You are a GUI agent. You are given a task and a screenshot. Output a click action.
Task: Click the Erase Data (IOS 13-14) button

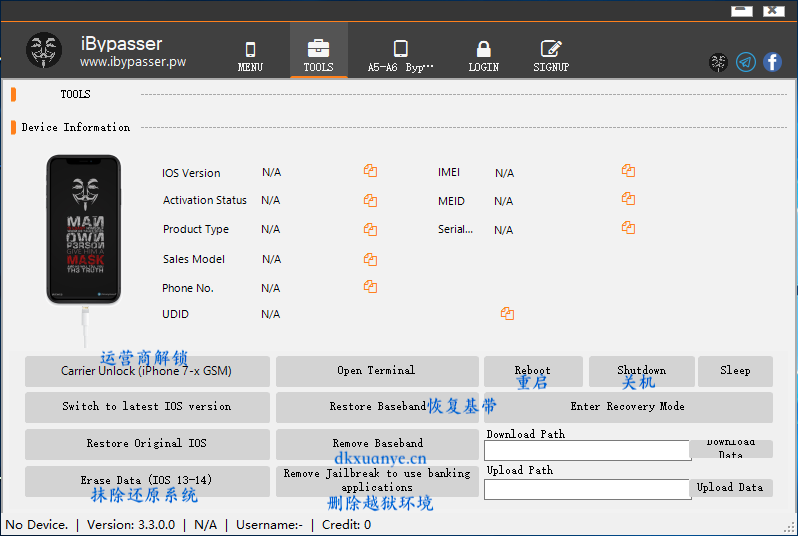click(147, 481)
